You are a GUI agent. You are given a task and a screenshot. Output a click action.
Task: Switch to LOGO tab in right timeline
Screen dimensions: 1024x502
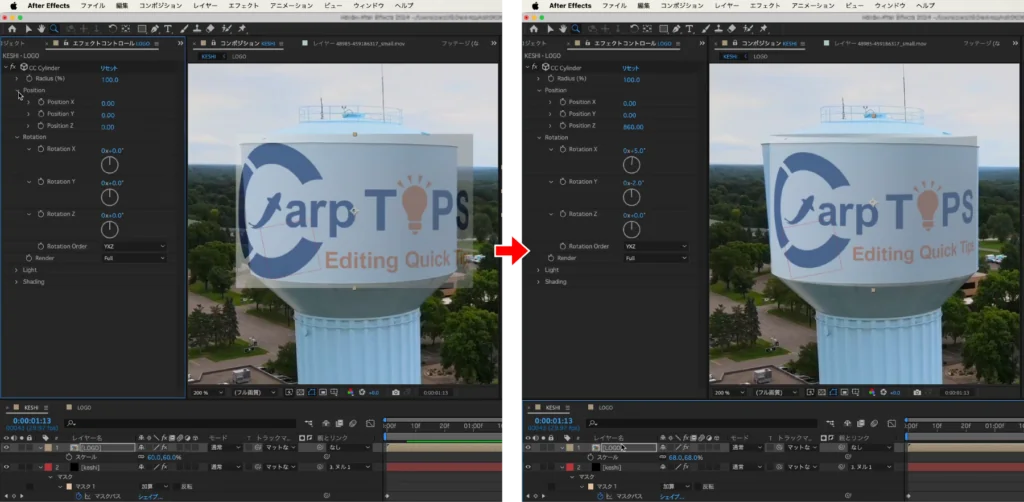pos(604,408)
